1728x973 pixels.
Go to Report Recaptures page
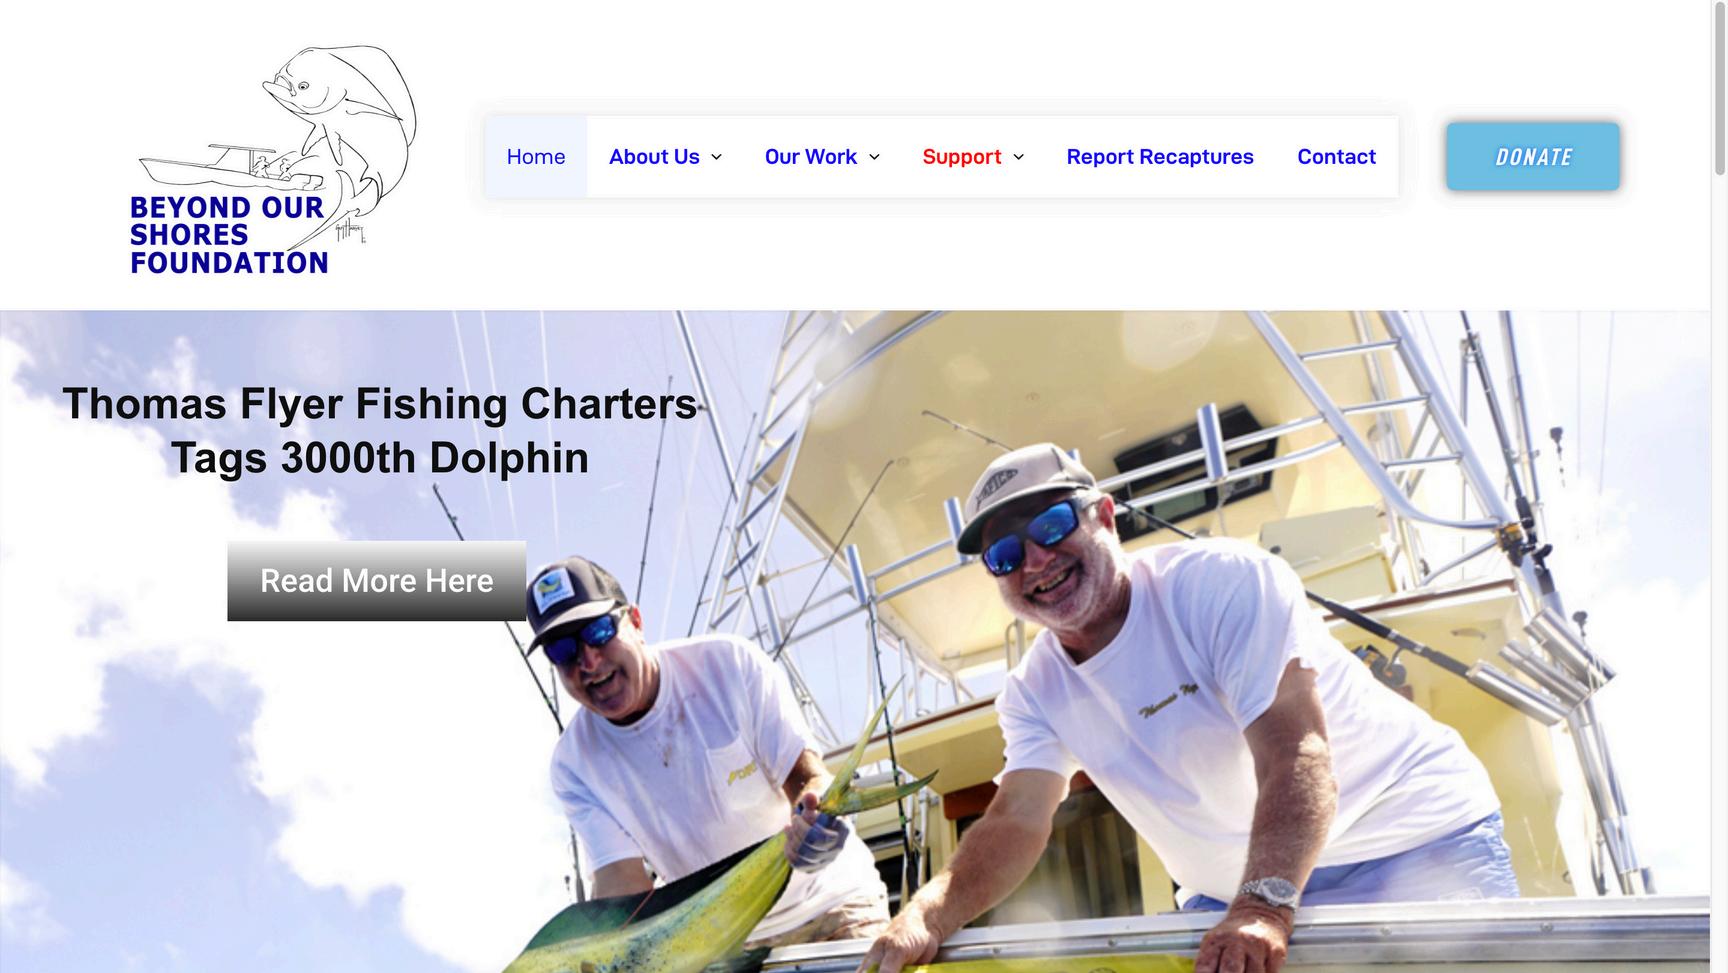(1160, 157)
